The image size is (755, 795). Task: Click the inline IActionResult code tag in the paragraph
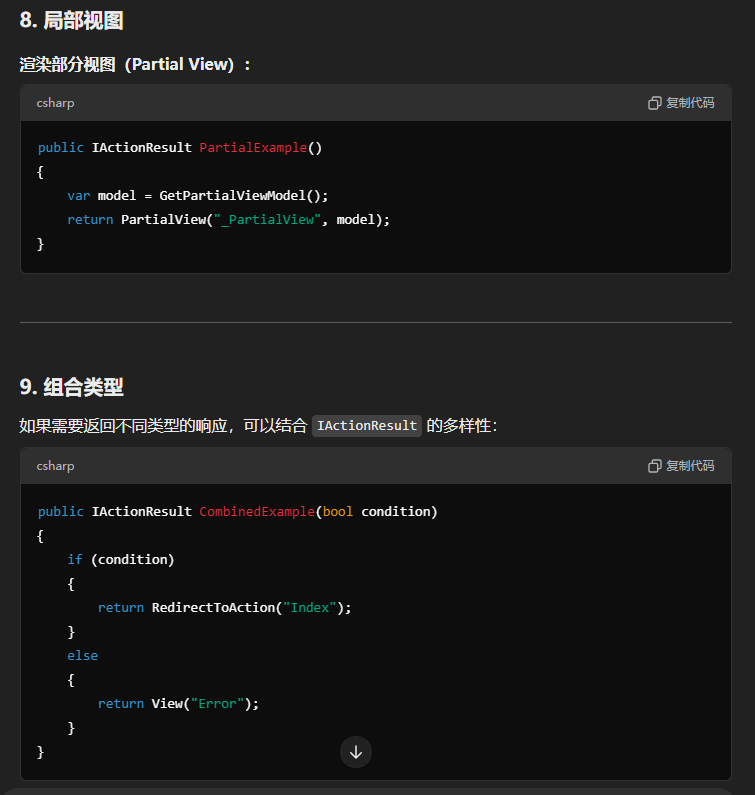point(367,426)
